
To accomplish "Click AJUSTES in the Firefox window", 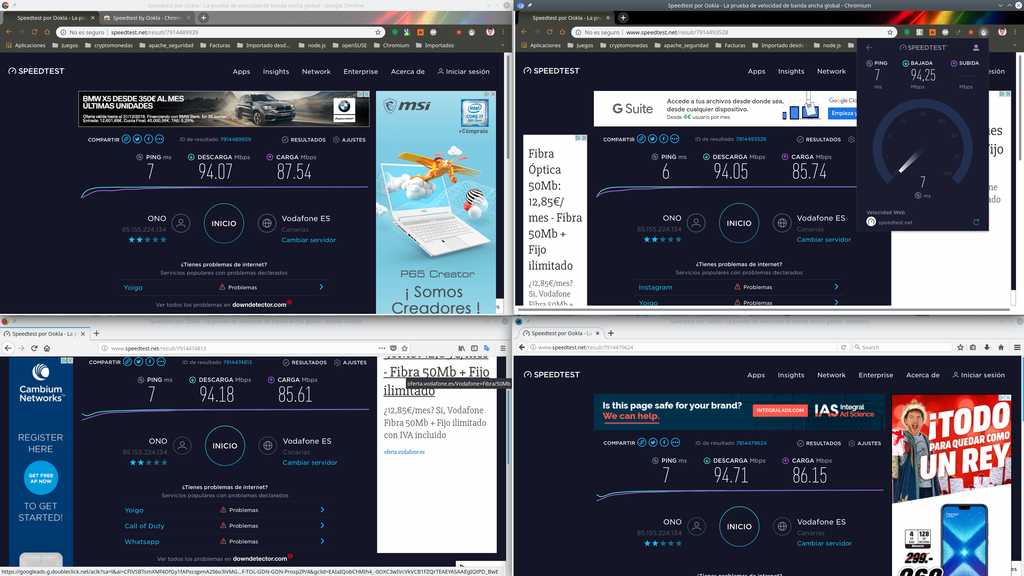I will 351,362.
